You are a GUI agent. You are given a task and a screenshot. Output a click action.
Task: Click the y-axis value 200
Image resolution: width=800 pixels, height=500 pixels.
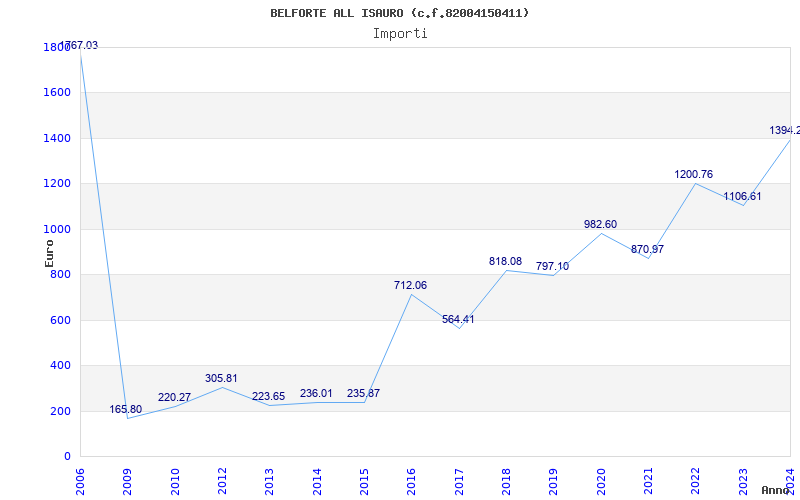click(x=60, y=411)
